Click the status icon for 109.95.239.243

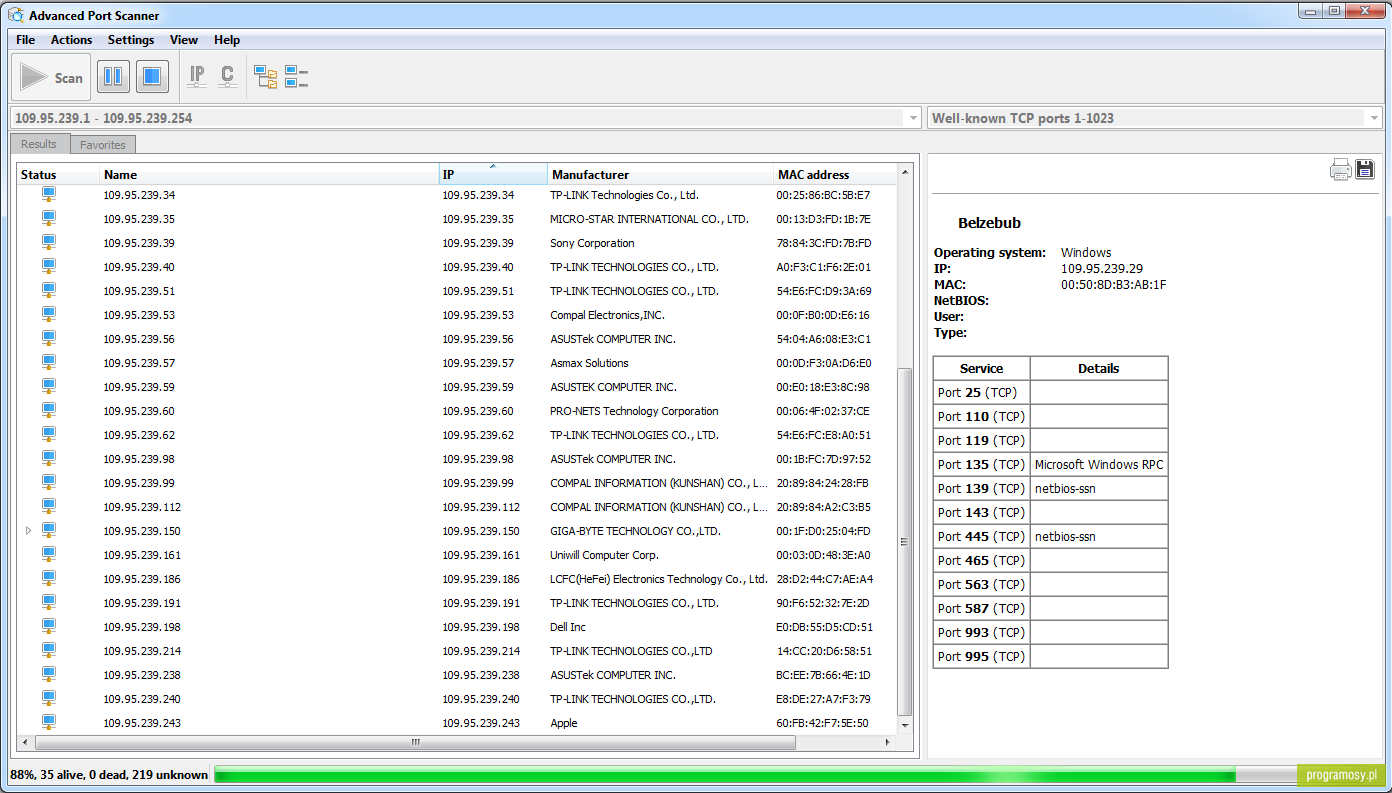[x=48, y=723]
